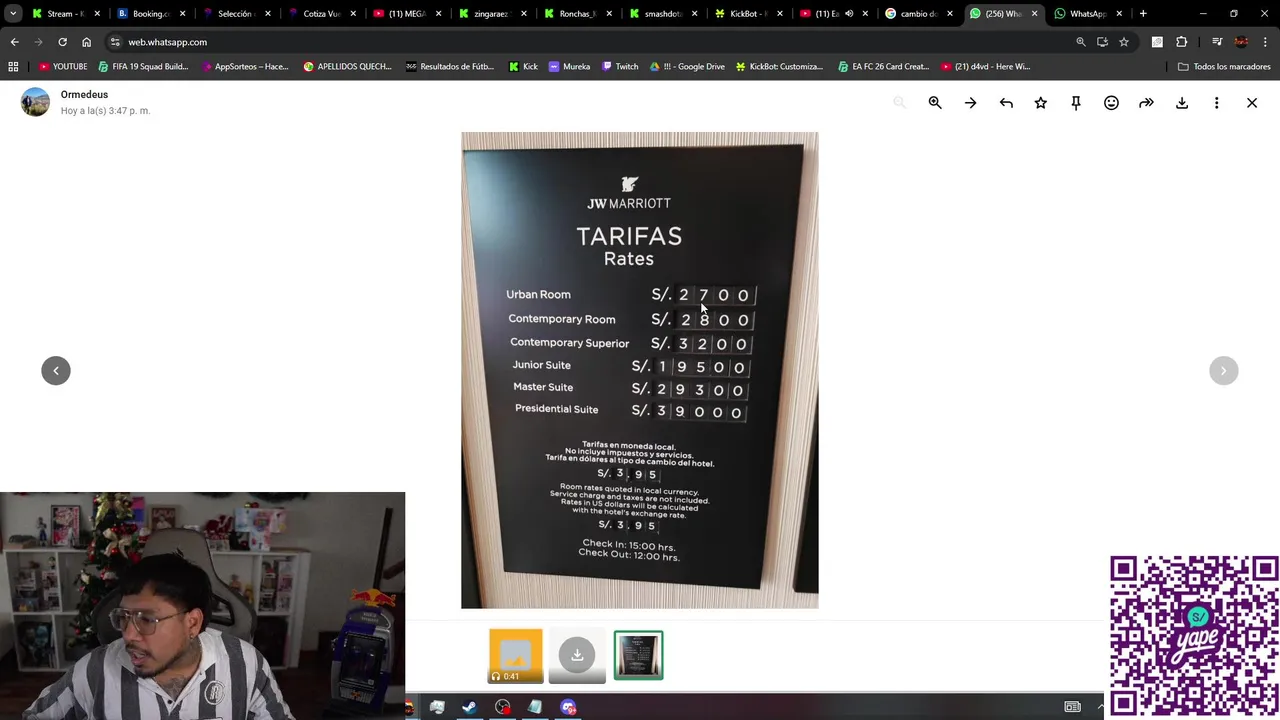Open OBS Studio from the taskbar
The height and width of the screenshot is (720, 1280).
502,707
